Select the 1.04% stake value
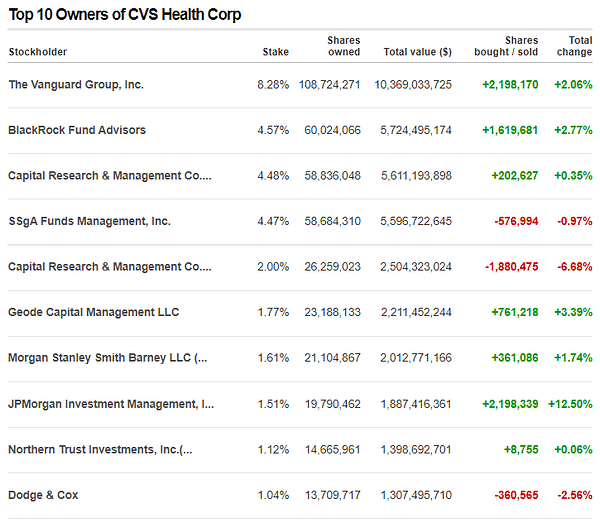This screenshot has height=532, width=600. (x=273, y=495)
